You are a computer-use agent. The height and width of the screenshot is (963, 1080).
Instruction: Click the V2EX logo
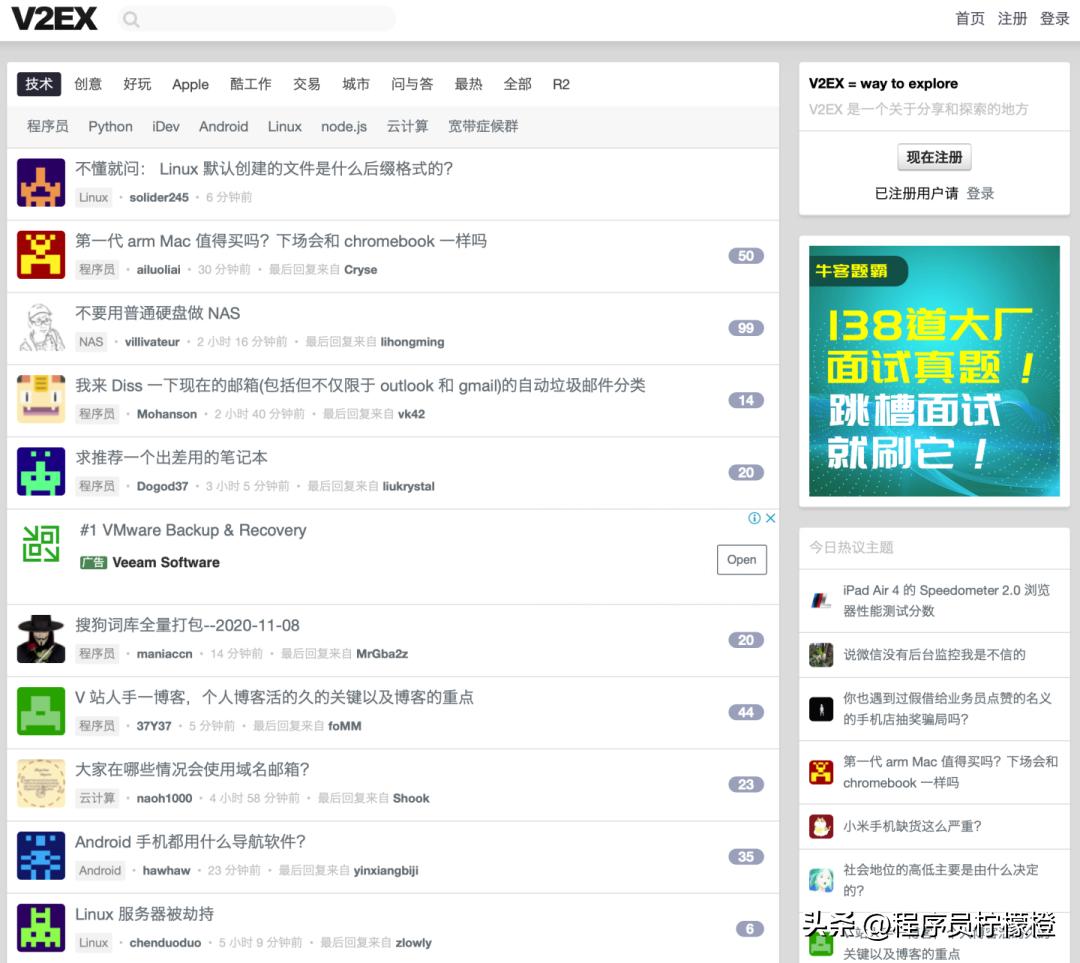(x=54, y=18)
